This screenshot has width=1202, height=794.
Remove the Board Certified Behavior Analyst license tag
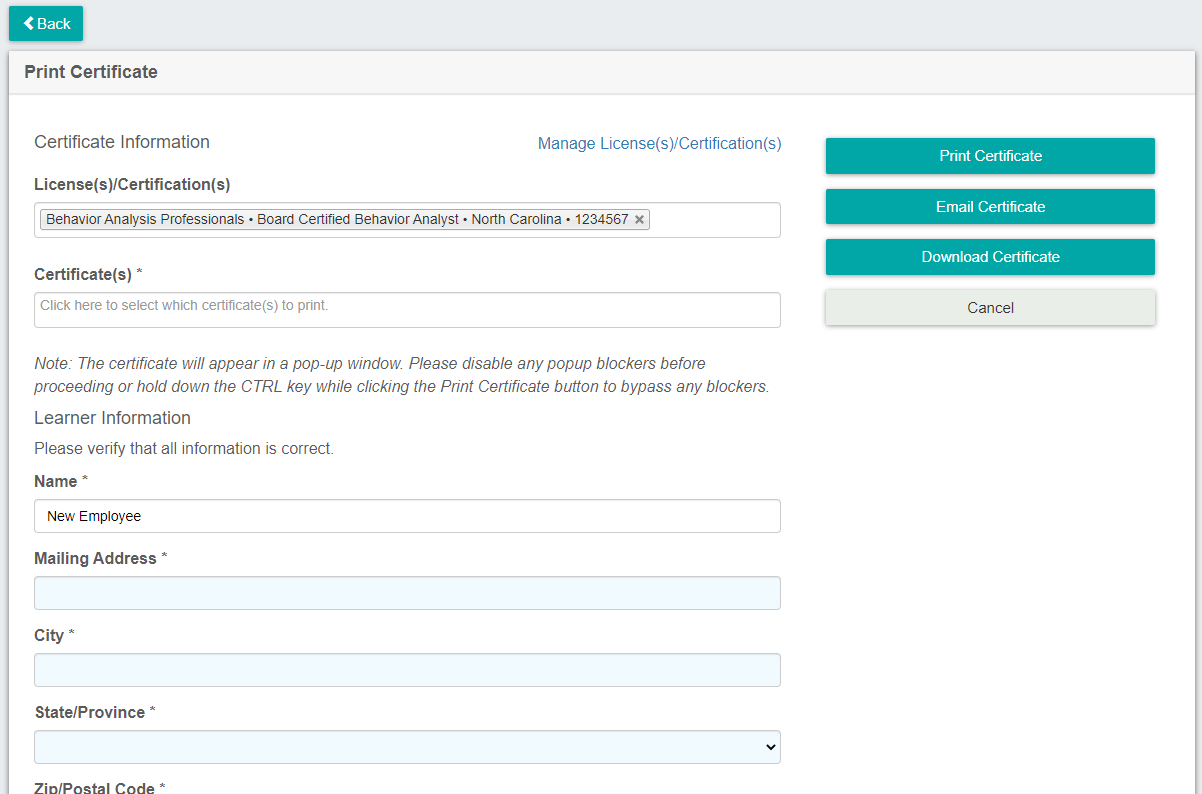click(x=640, y=220)
